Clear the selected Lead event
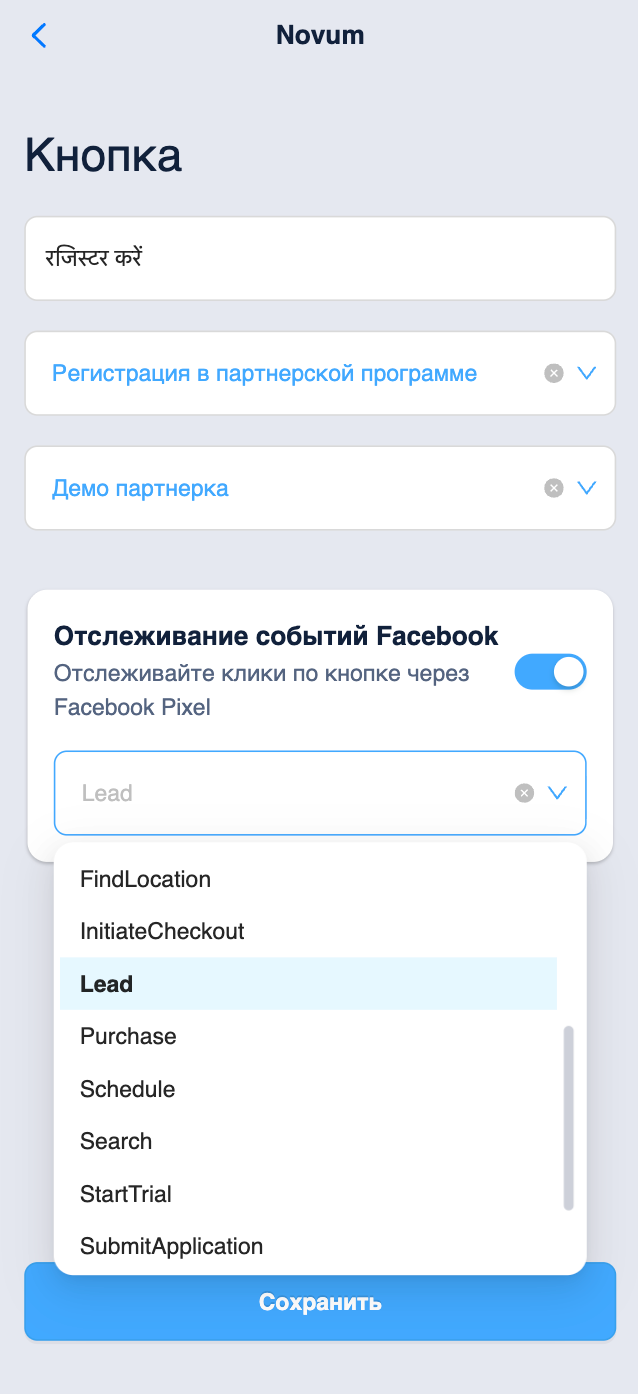 coord(524,793)
